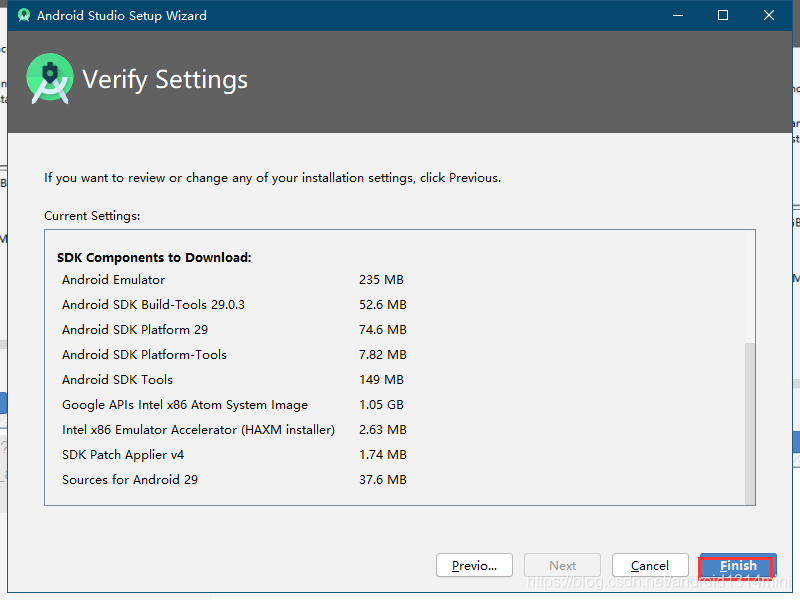
Task: Click the '235 MB' size value
Action: [x=381, y=280]
